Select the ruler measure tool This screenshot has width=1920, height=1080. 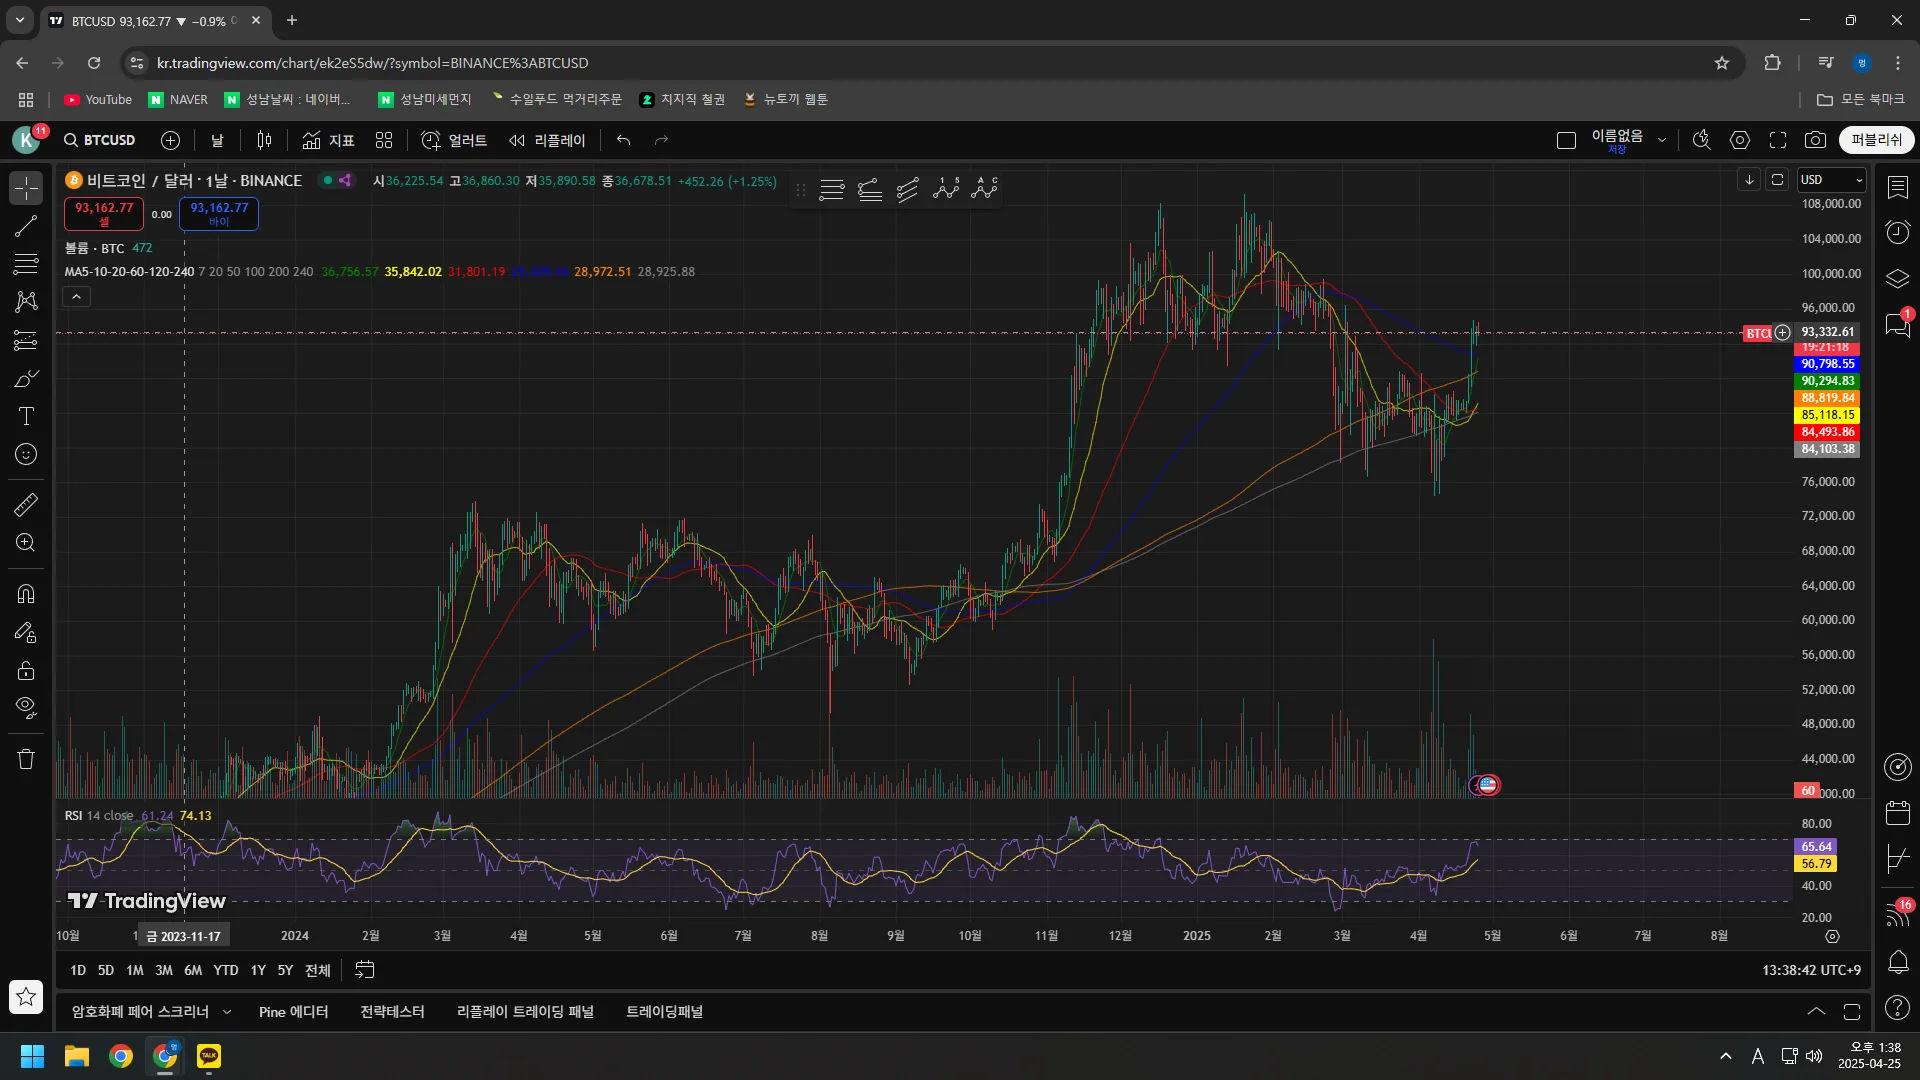point(26,505)
